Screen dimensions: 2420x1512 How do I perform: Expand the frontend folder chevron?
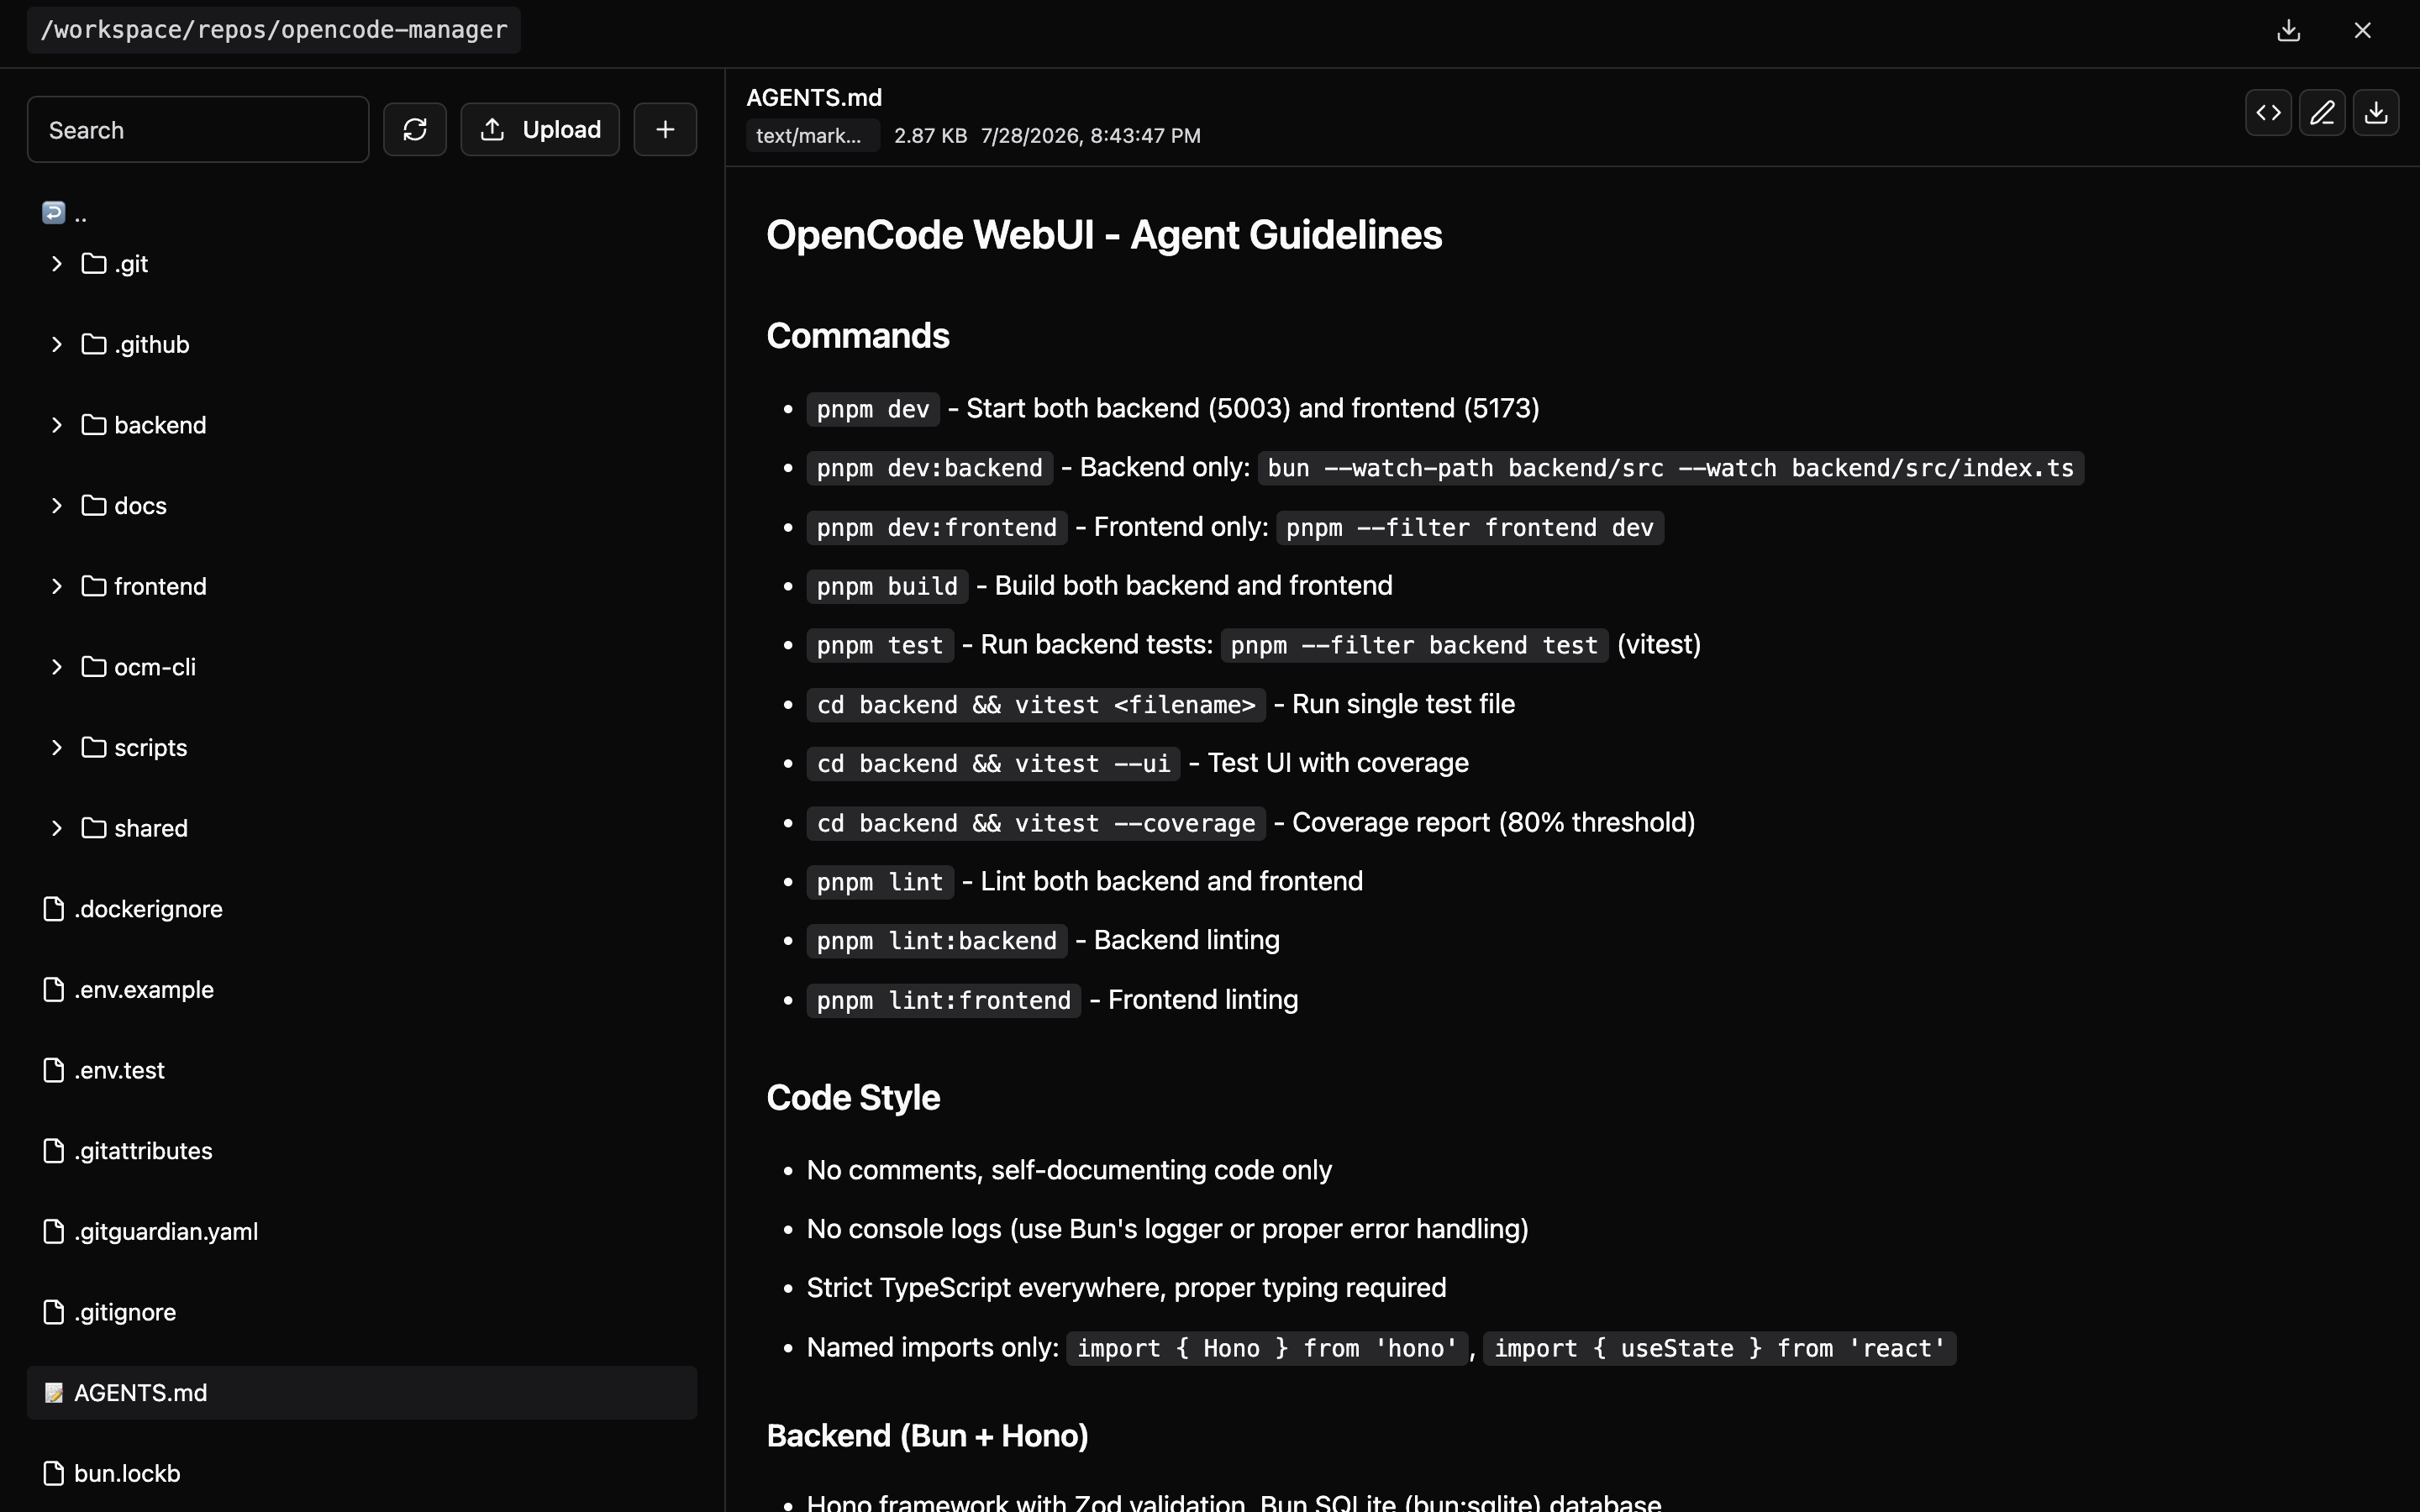[x=57, y=586]
